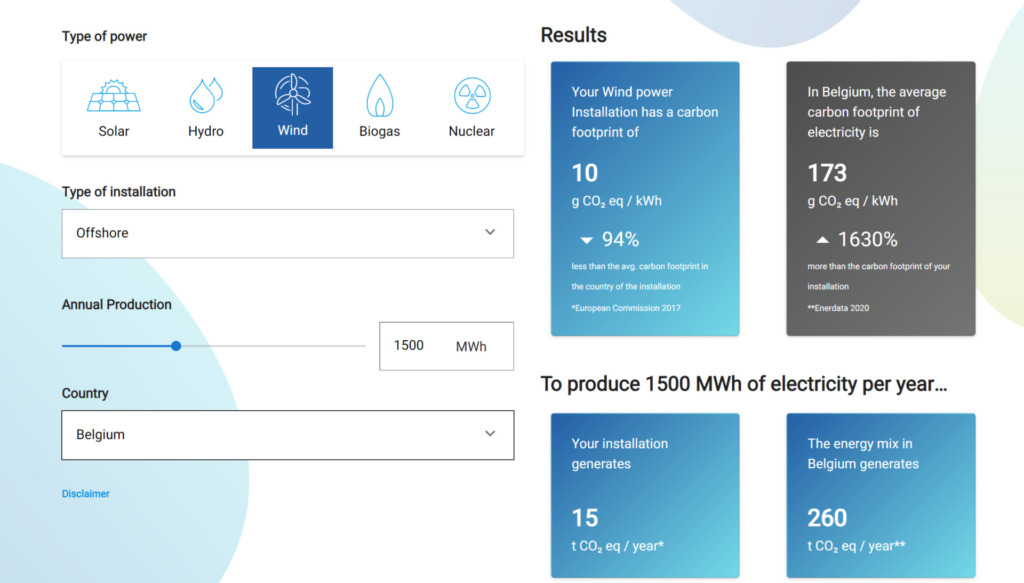1024x583 pixels.
Task: Click the 'Annual Production' label
Action: click(117, 305)
